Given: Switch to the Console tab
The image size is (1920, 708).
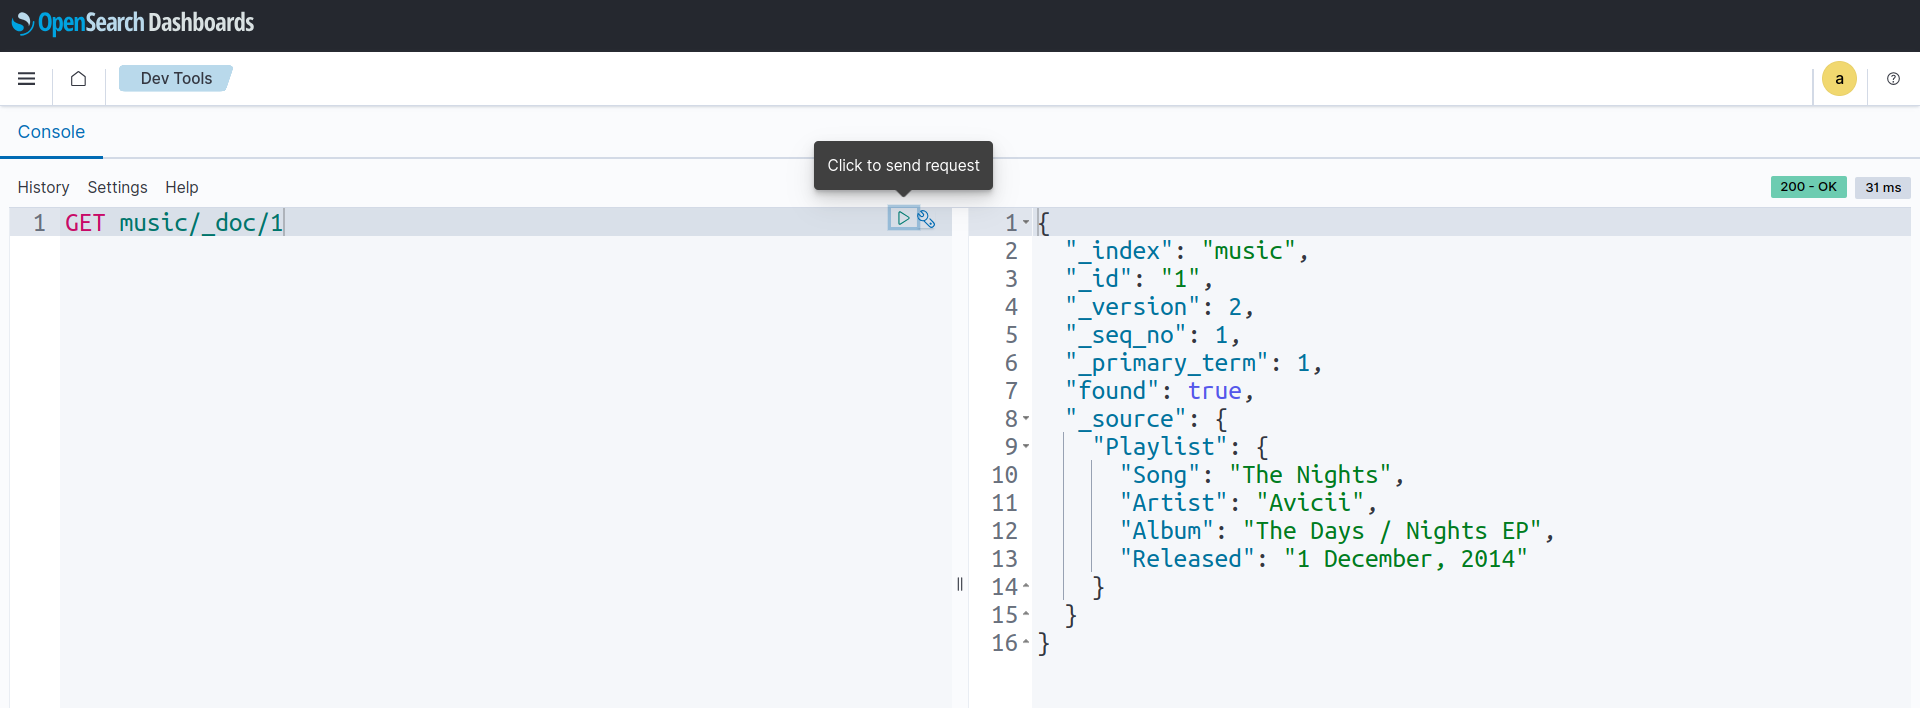Looking at the screenshot, I should click(x=51, y=132).
